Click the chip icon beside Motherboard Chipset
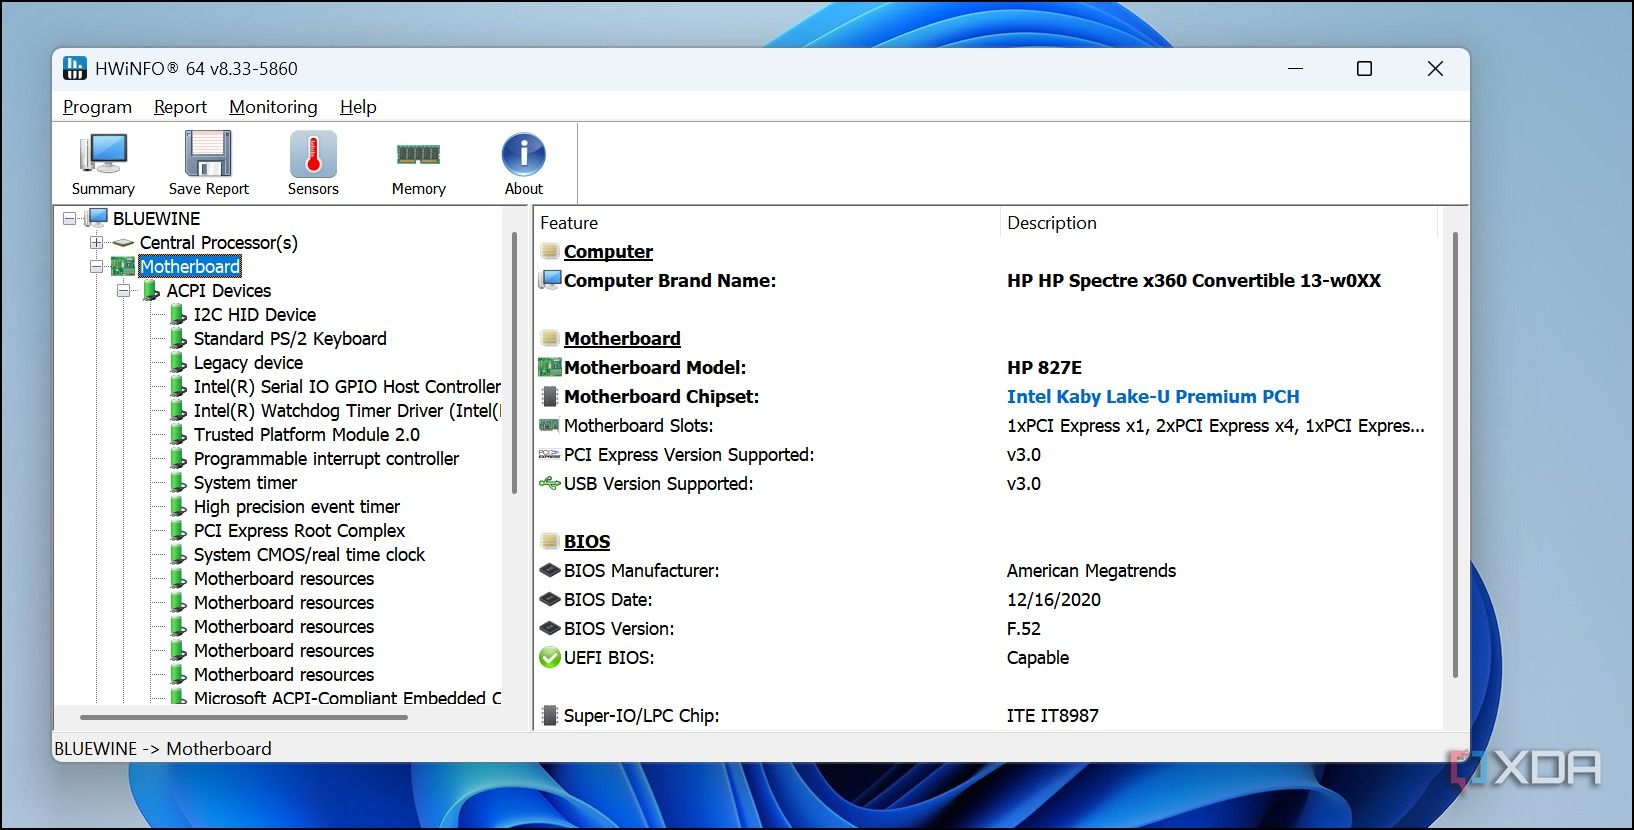This screenshot has height=830, width=1634. (x=549, y=397)
